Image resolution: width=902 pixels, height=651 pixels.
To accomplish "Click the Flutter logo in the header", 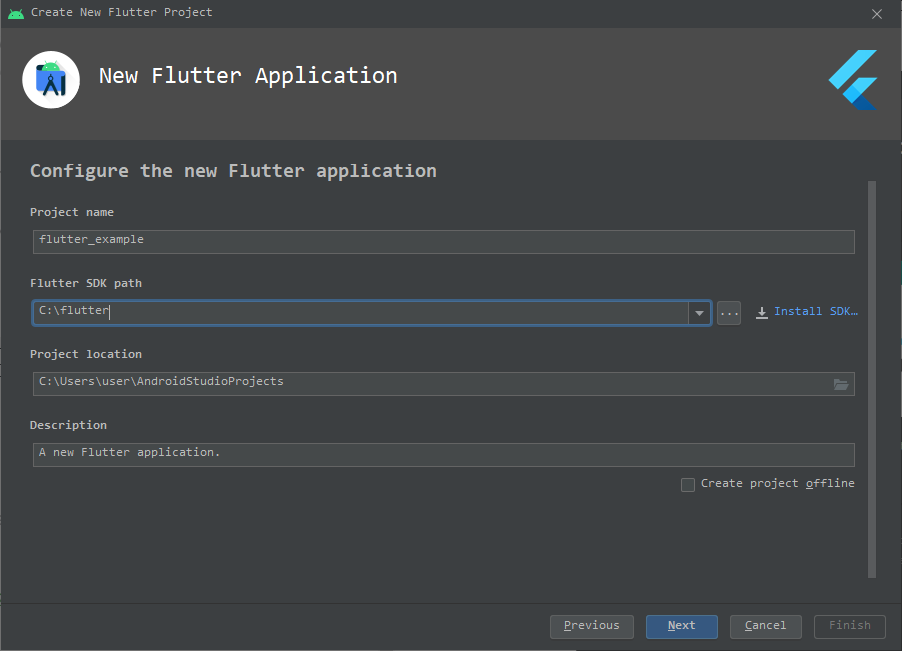I will click(853, 80).
